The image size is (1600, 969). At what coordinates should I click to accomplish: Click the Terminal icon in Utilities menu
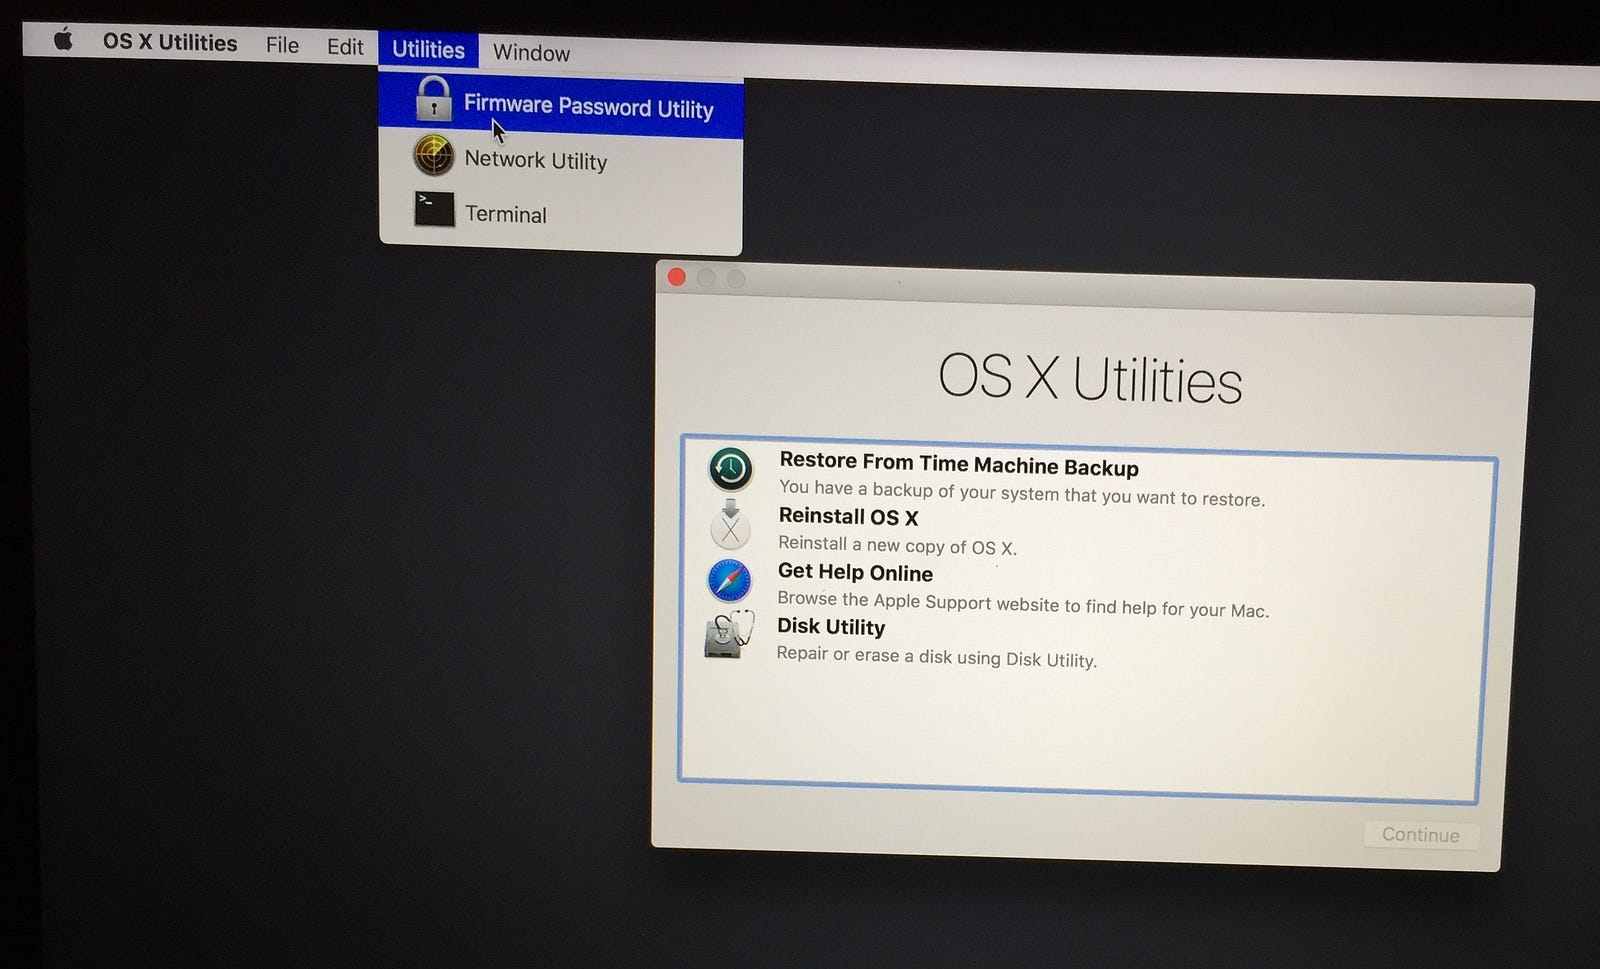coord(434,208)
